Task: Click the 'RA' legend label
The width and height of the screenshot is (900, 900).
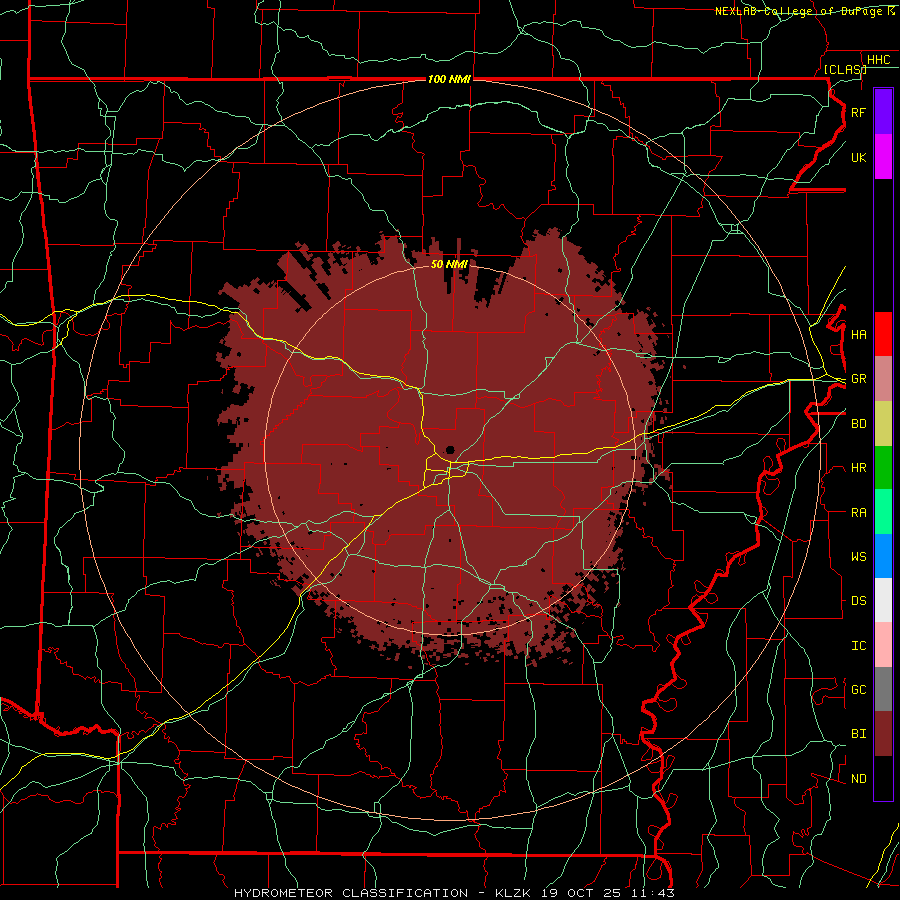Action: pyautogui.click(x=858, y=513)
